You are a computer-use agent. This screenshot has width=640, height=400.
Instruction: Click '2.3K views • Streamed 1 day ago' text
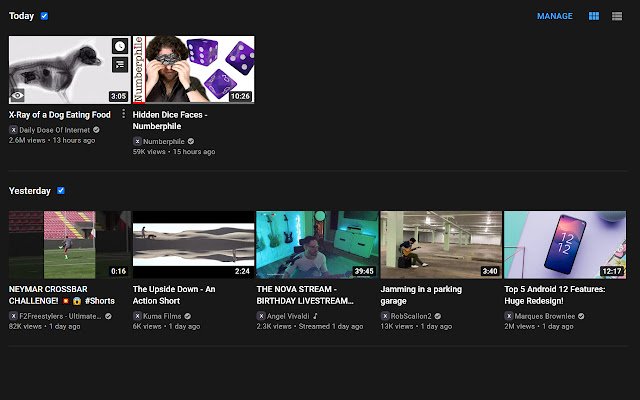(x=310, y=326)
